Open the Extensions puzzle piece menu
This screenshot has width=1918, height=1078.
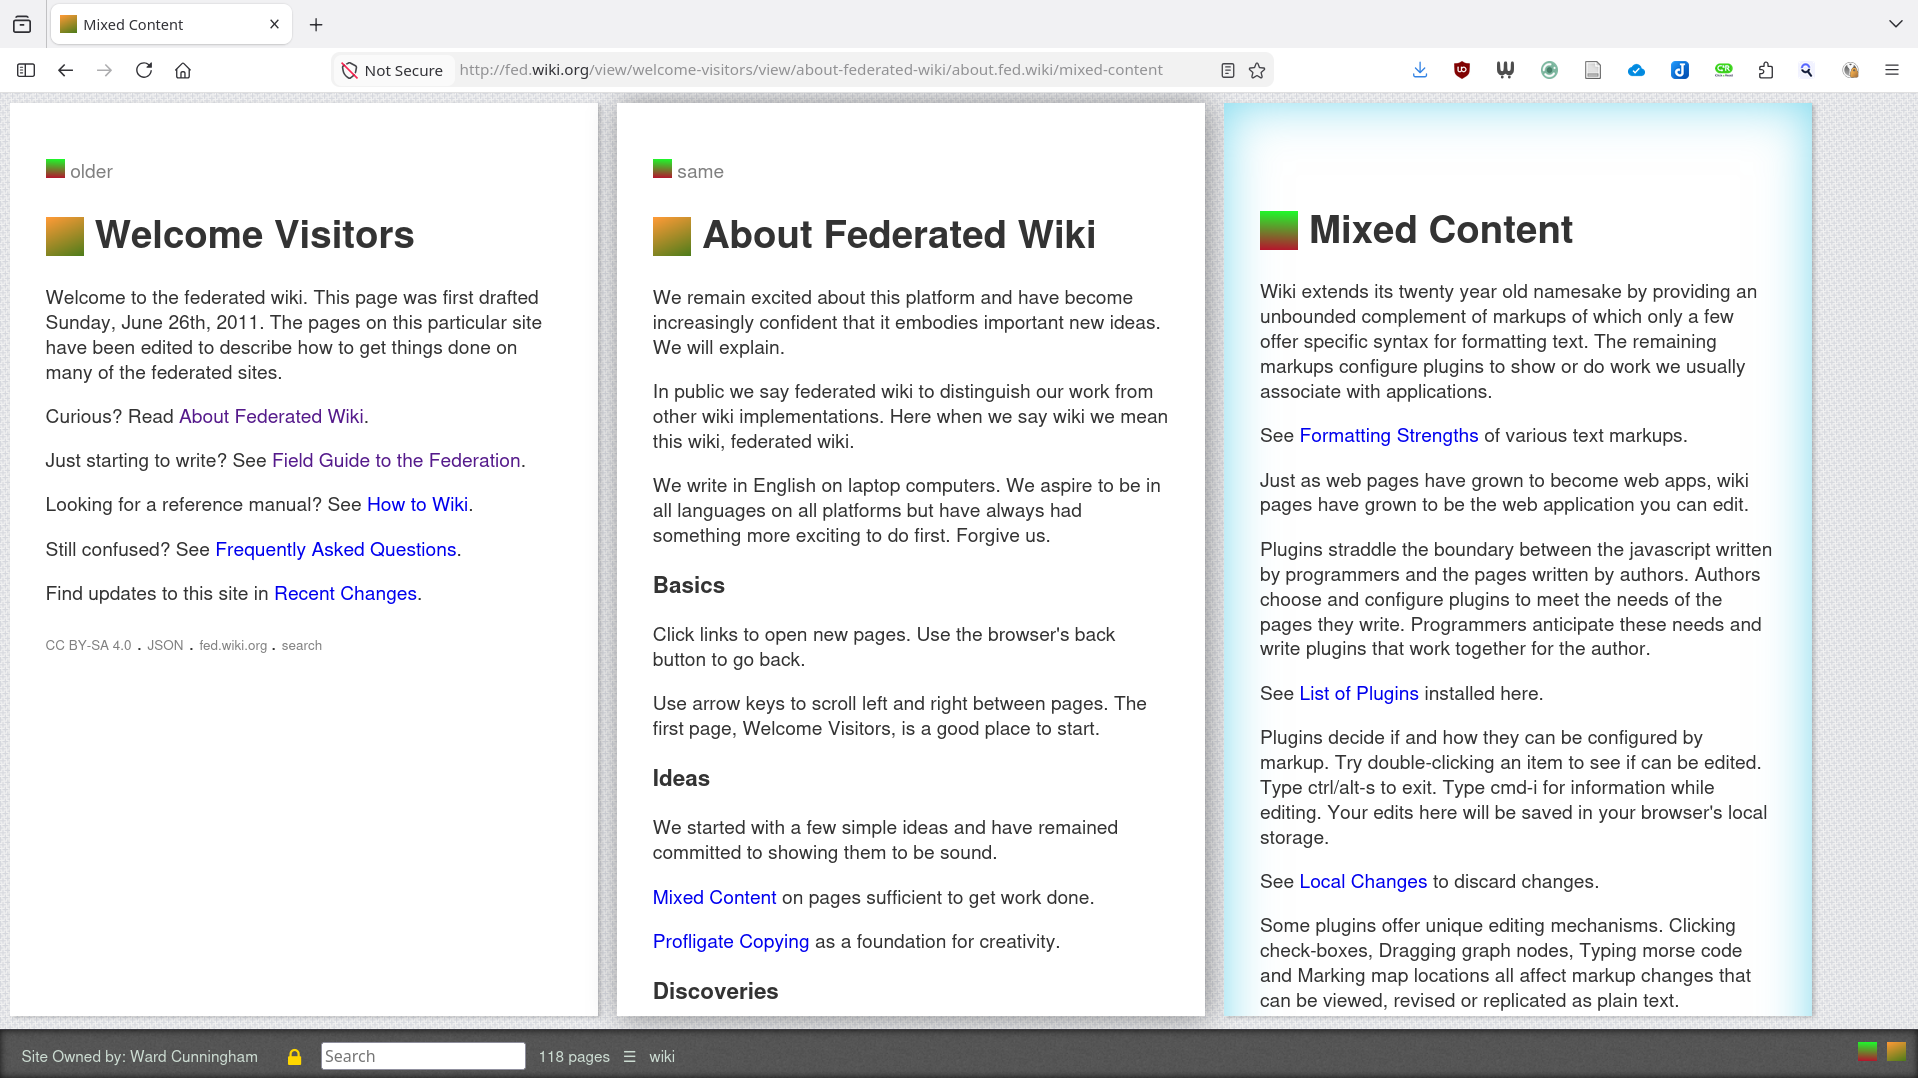(1765, 70)
